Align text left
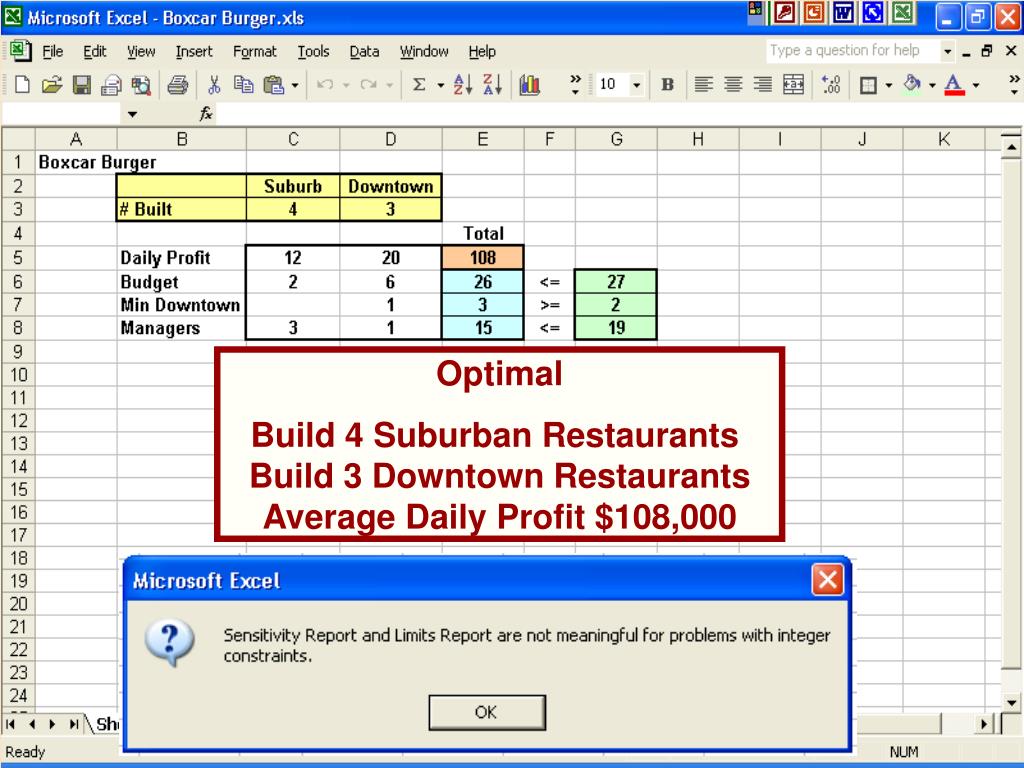The width and height of the screenshot is (1024, 768). click(703, 85)
